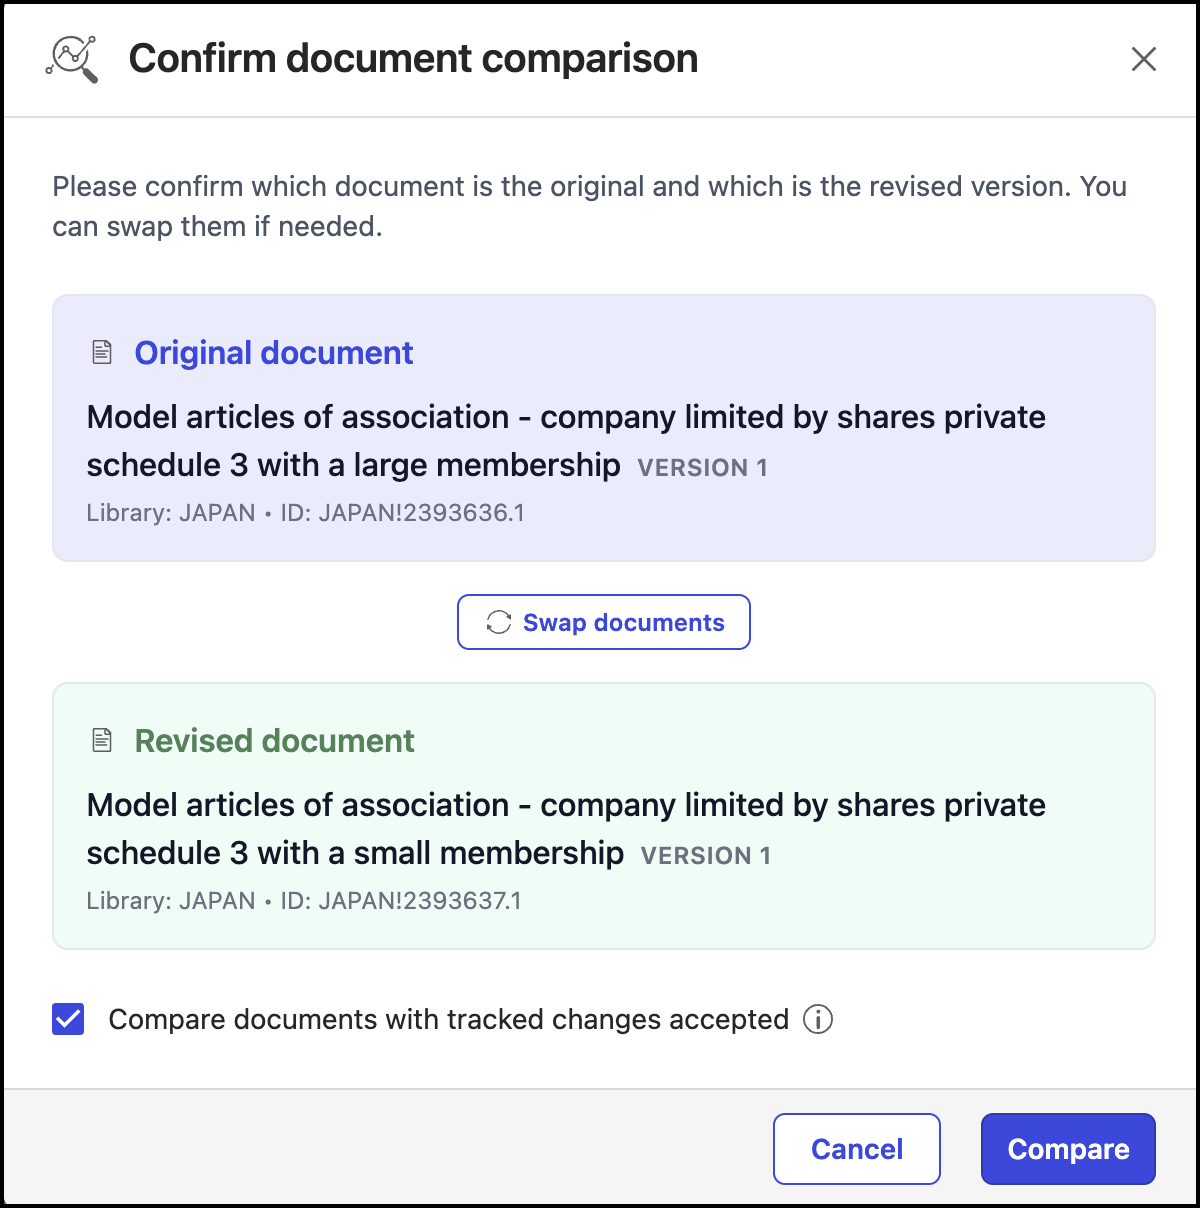Click the tracked changes accepted label text
1200x1208 pixels.
click(x=448, y=1020)
